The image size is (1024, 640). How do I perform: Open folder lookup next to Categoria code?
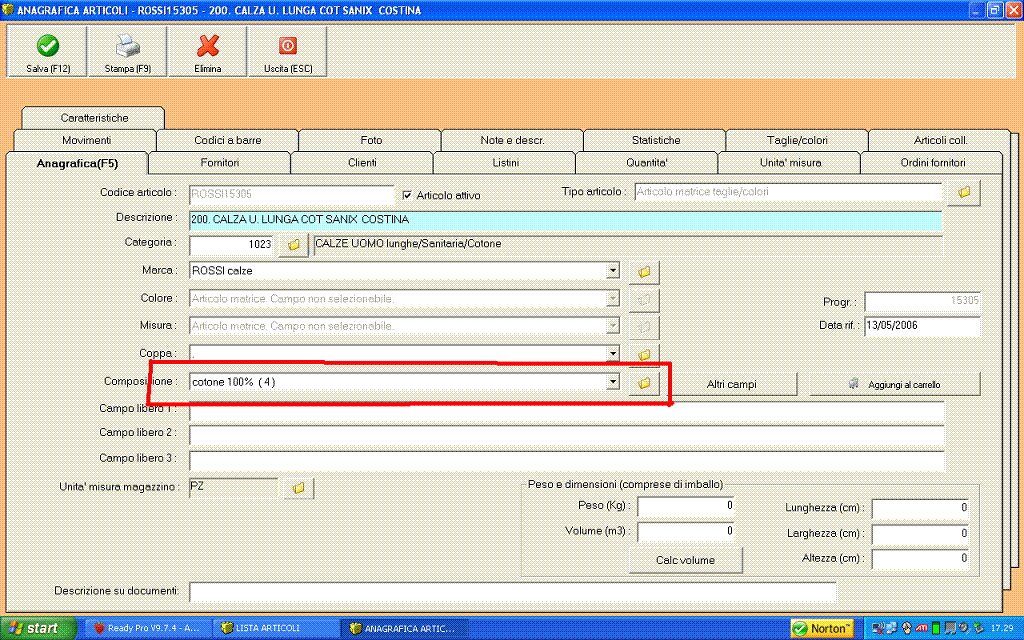coord(293,246)
